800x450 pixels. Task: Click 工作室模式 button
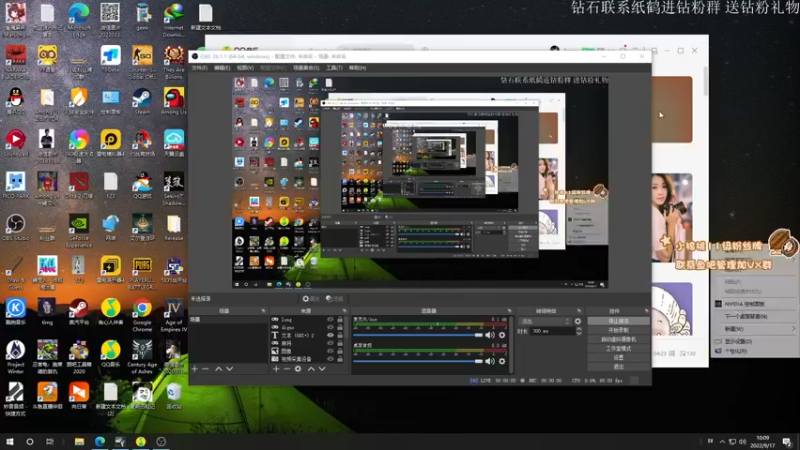[618, 349]
